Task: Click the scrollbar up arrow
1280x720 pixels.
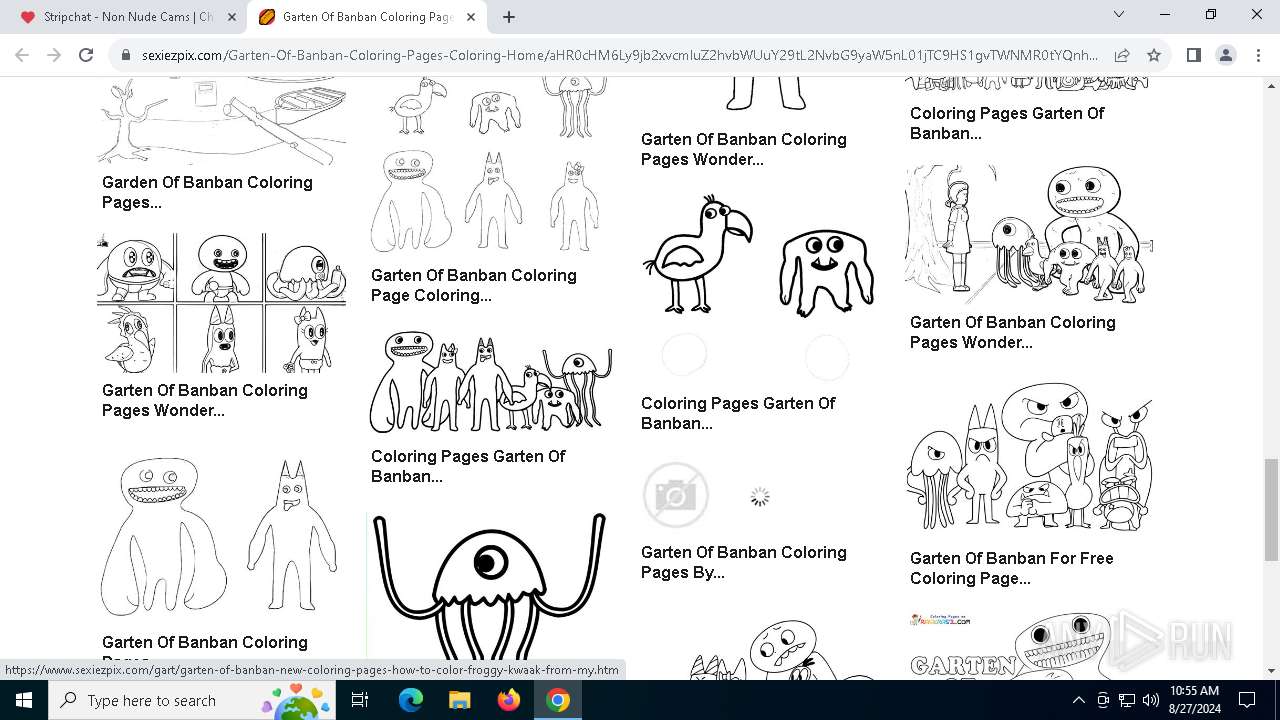Action: click(x=1271, y=86)
